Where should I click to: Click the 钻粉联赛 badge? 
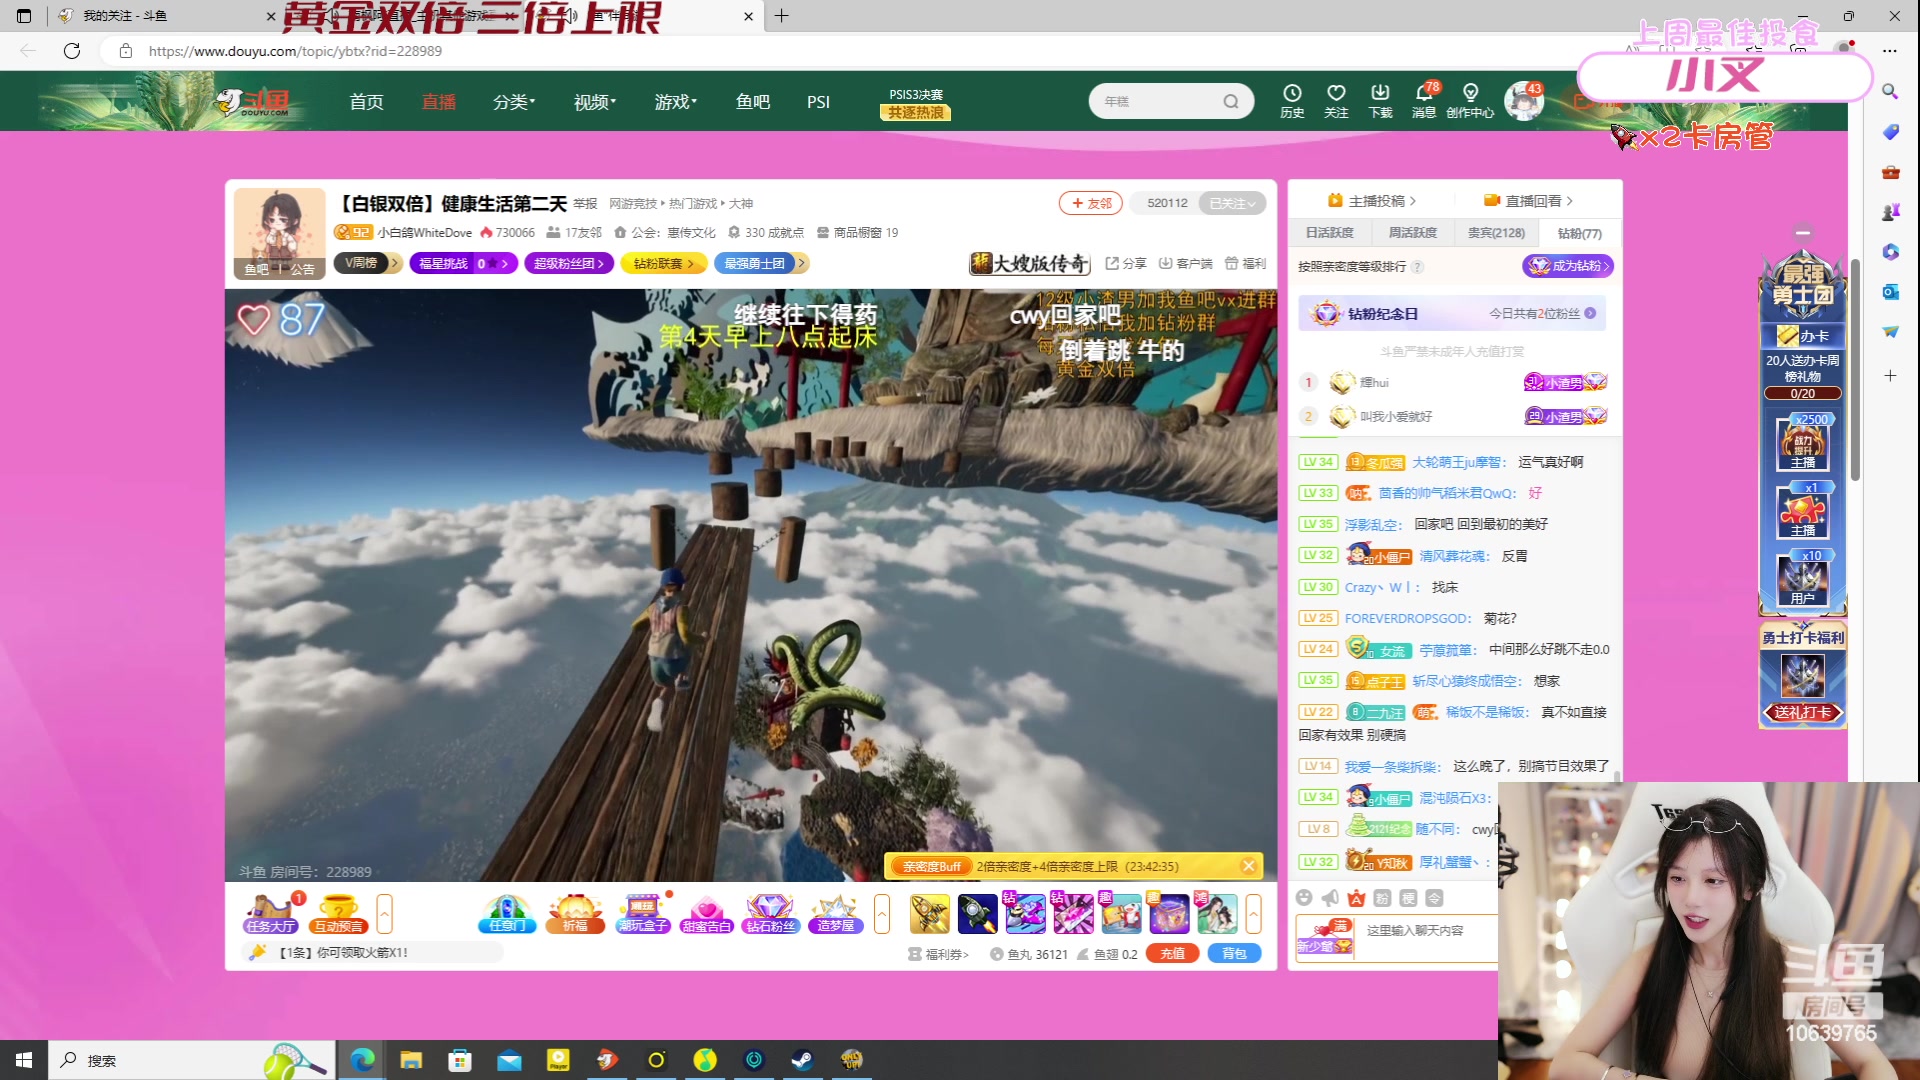click(664, 263)
